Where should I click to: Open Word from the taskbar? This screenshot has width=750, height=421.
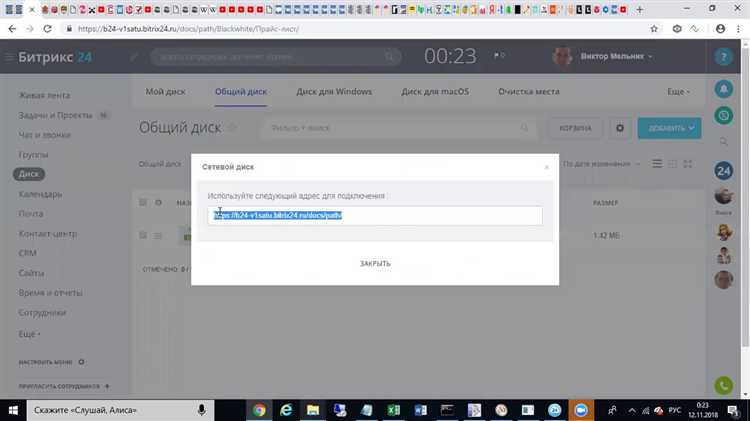[x=420, y=410]
